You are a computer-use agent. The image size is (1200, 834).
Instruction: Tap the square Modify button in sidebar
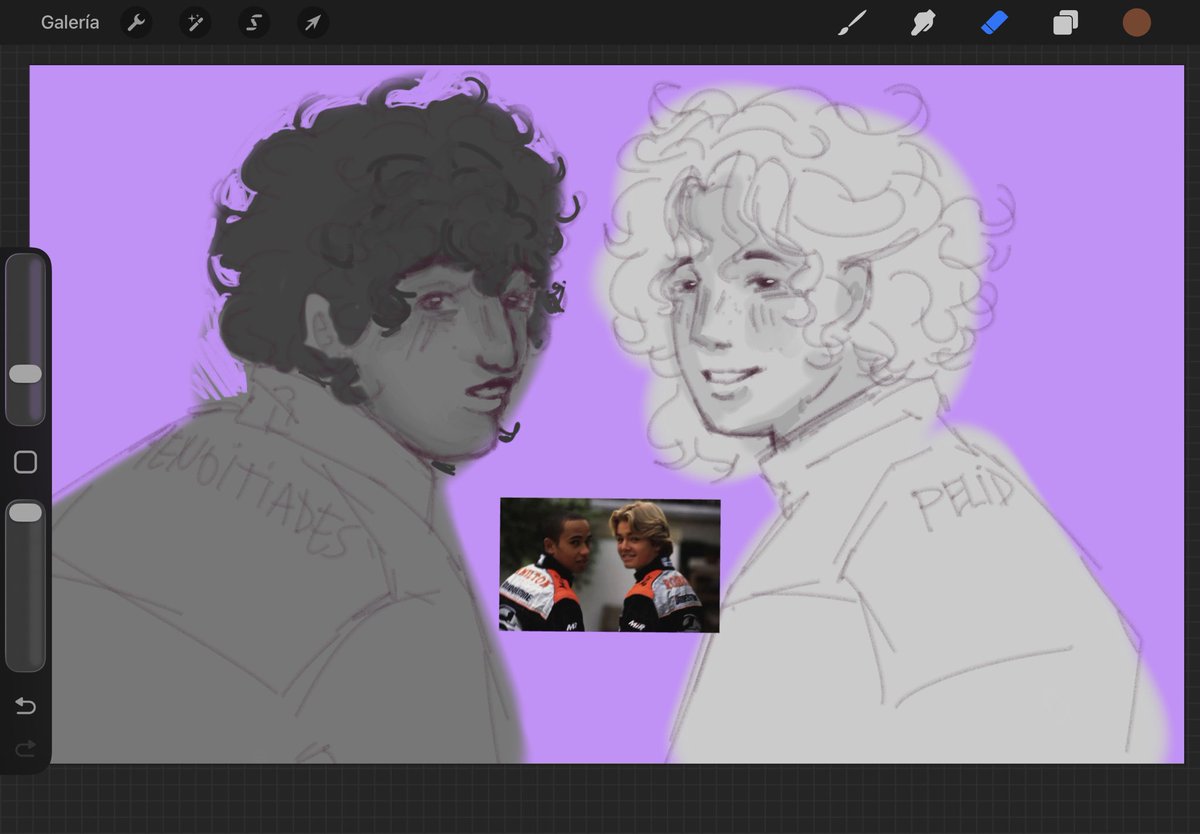pos(26,462)
